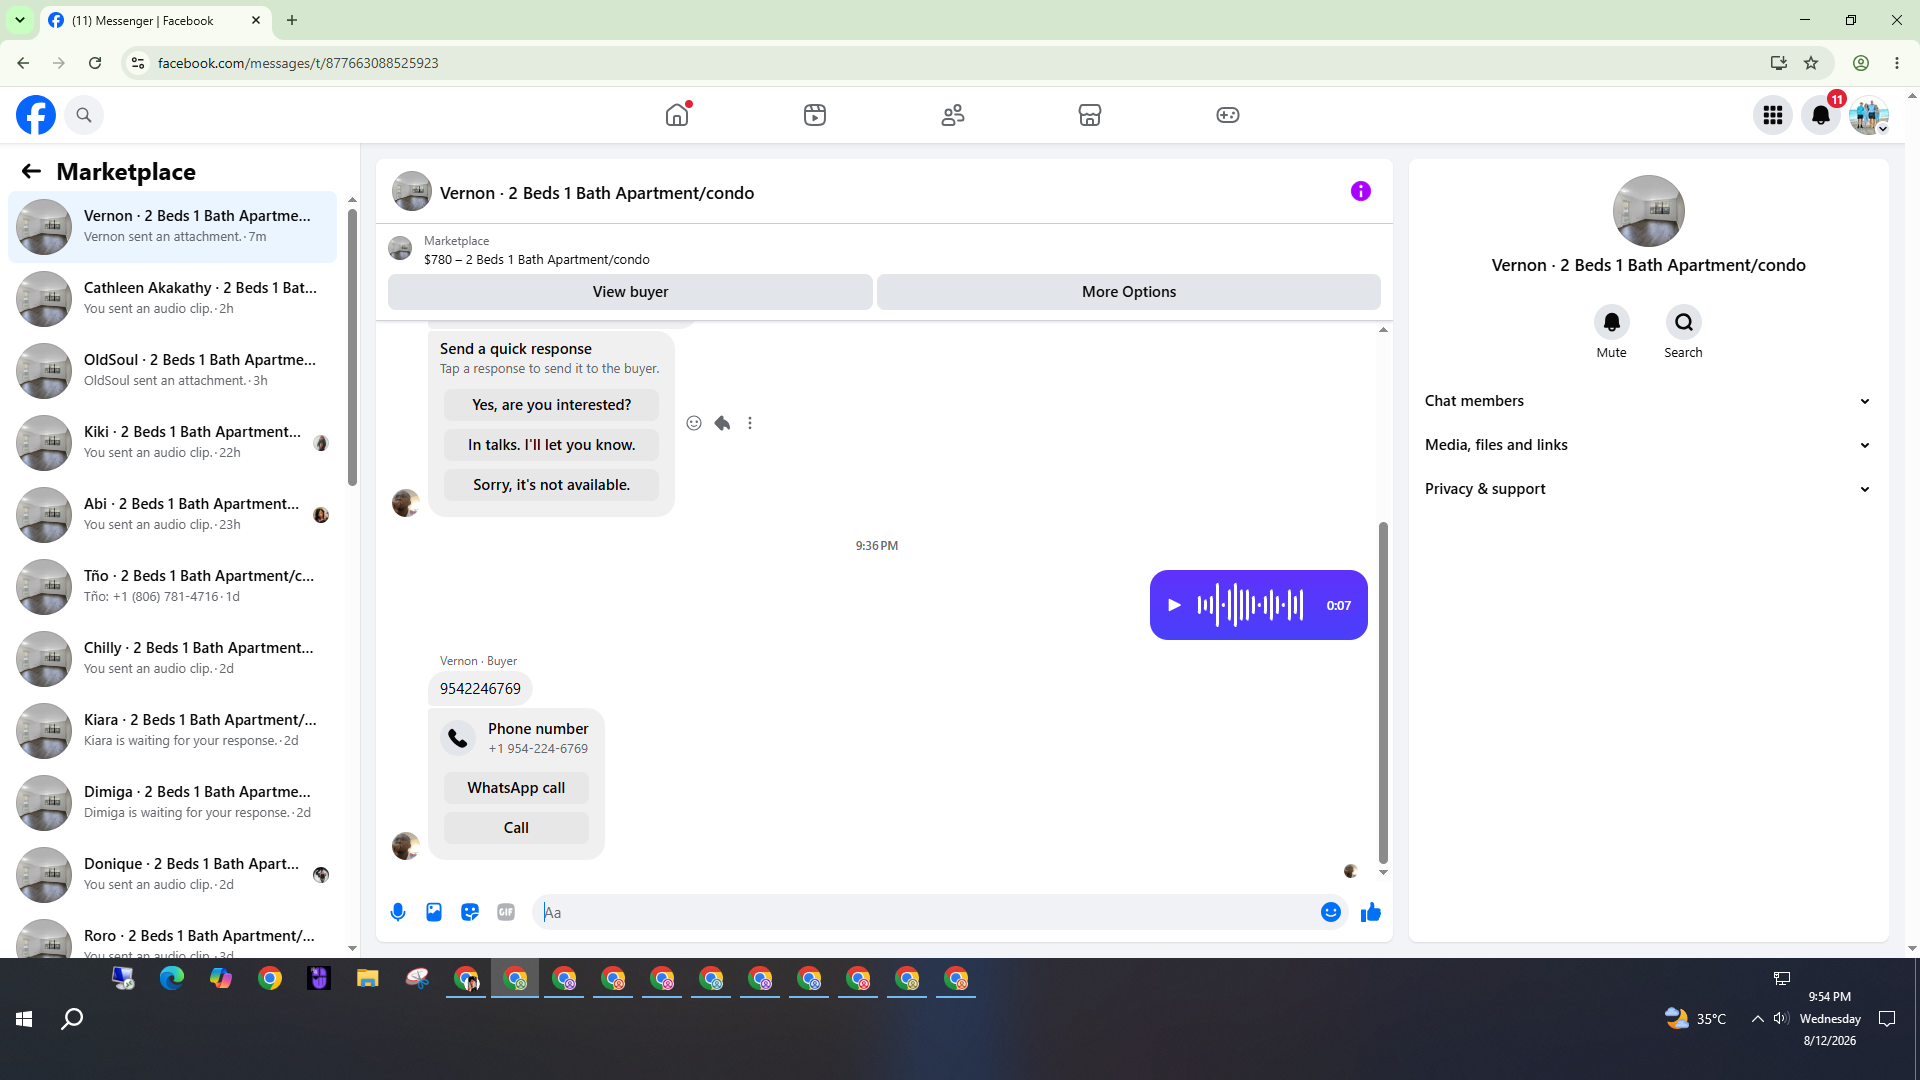Send a thumbs-up like
The height and width of the screenshot is (1080, 1920).
click(x=1371, y=912)
